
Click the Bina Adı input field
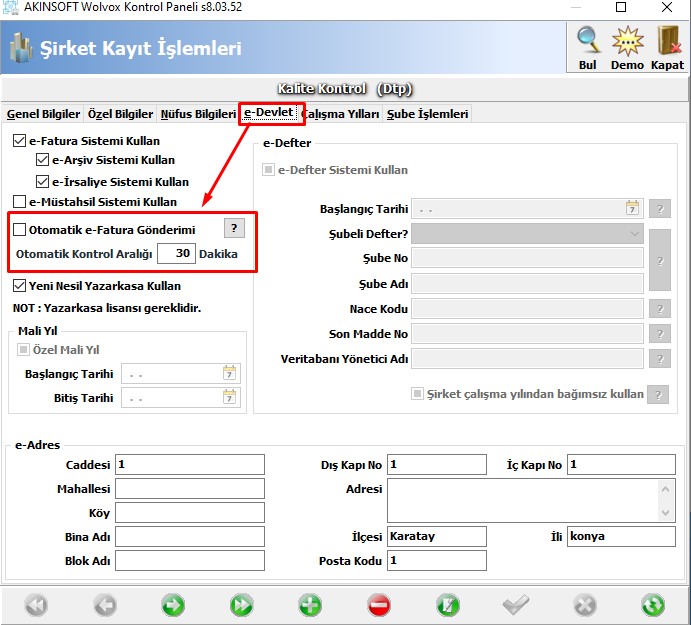pyautogui.click(x=190, y=536)
